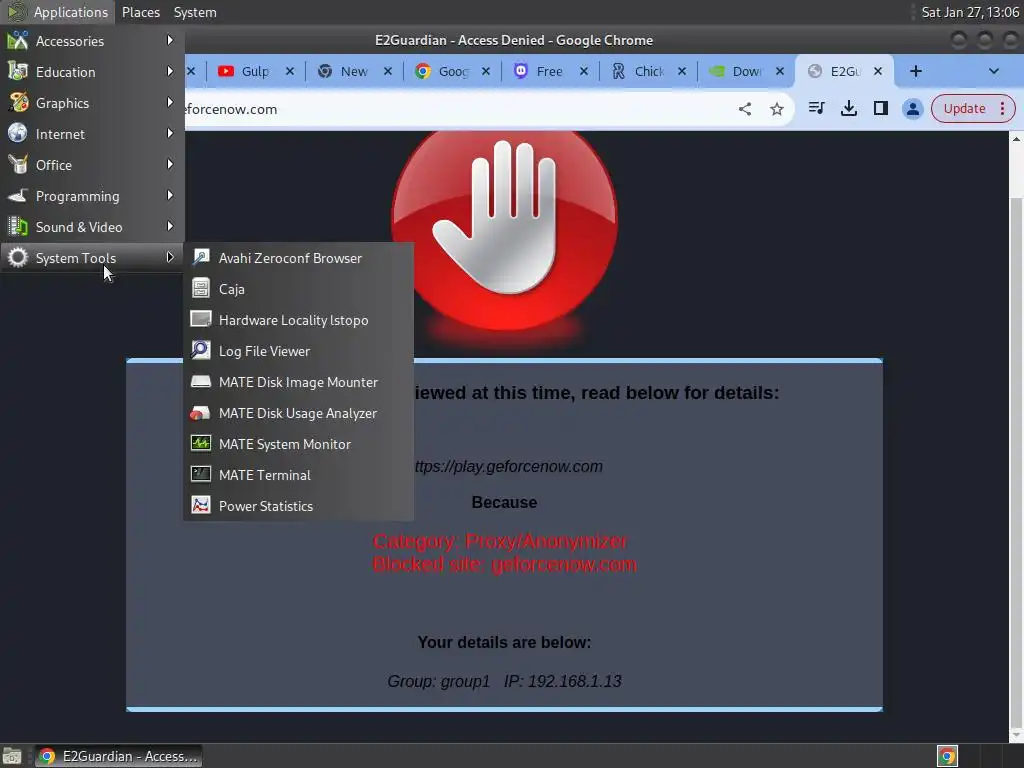This screenshot has height=768, width=1024.
Task: Click Hardware Locality lstopo icon
Action: [x=200, y=319]
